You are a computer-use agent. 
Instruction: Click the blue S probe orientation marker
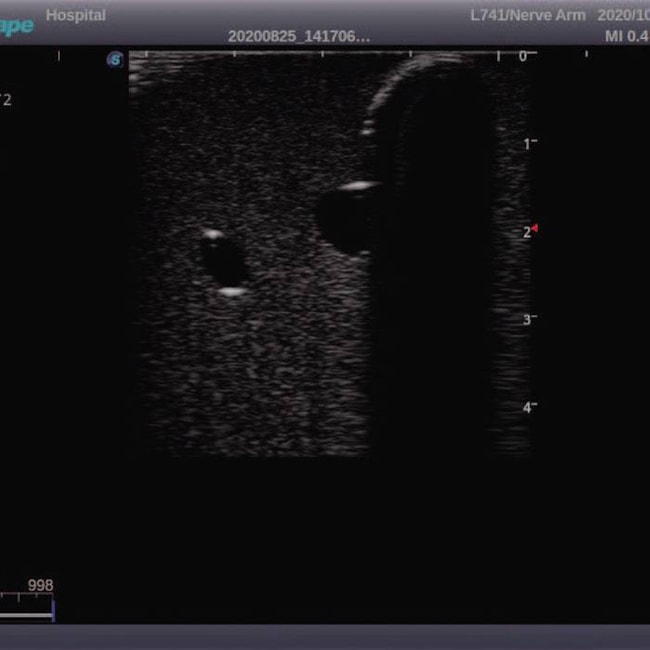pos(115,60)
